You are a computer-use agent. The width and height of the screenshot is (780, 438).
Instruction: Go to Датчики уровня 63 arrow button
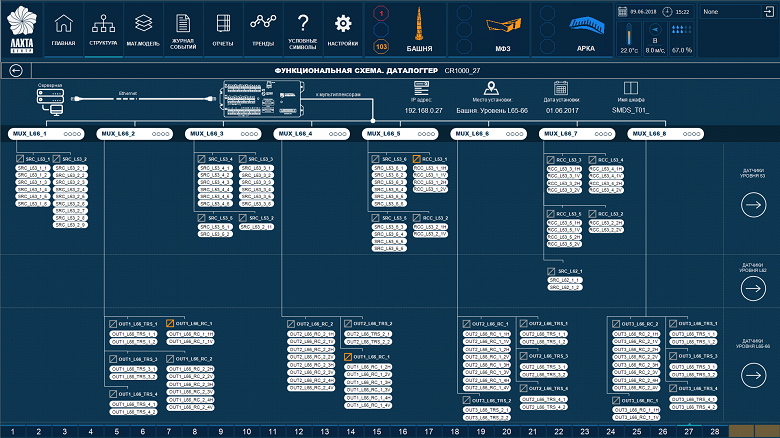[x=754, y=205]
